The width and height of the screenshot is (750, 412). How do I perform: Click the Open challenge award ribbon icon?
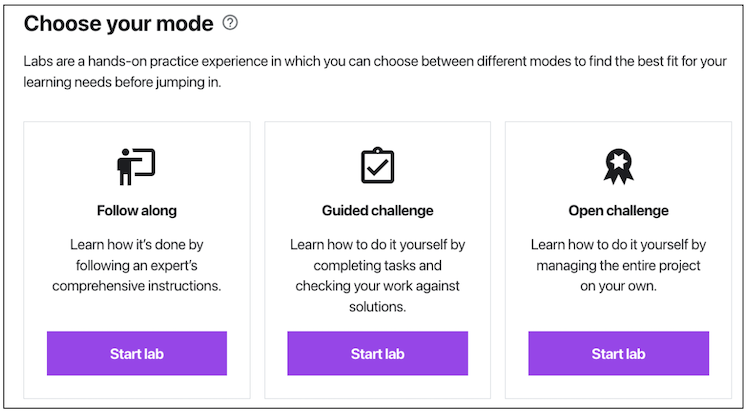pyautogui.click(x=618, y=166)
